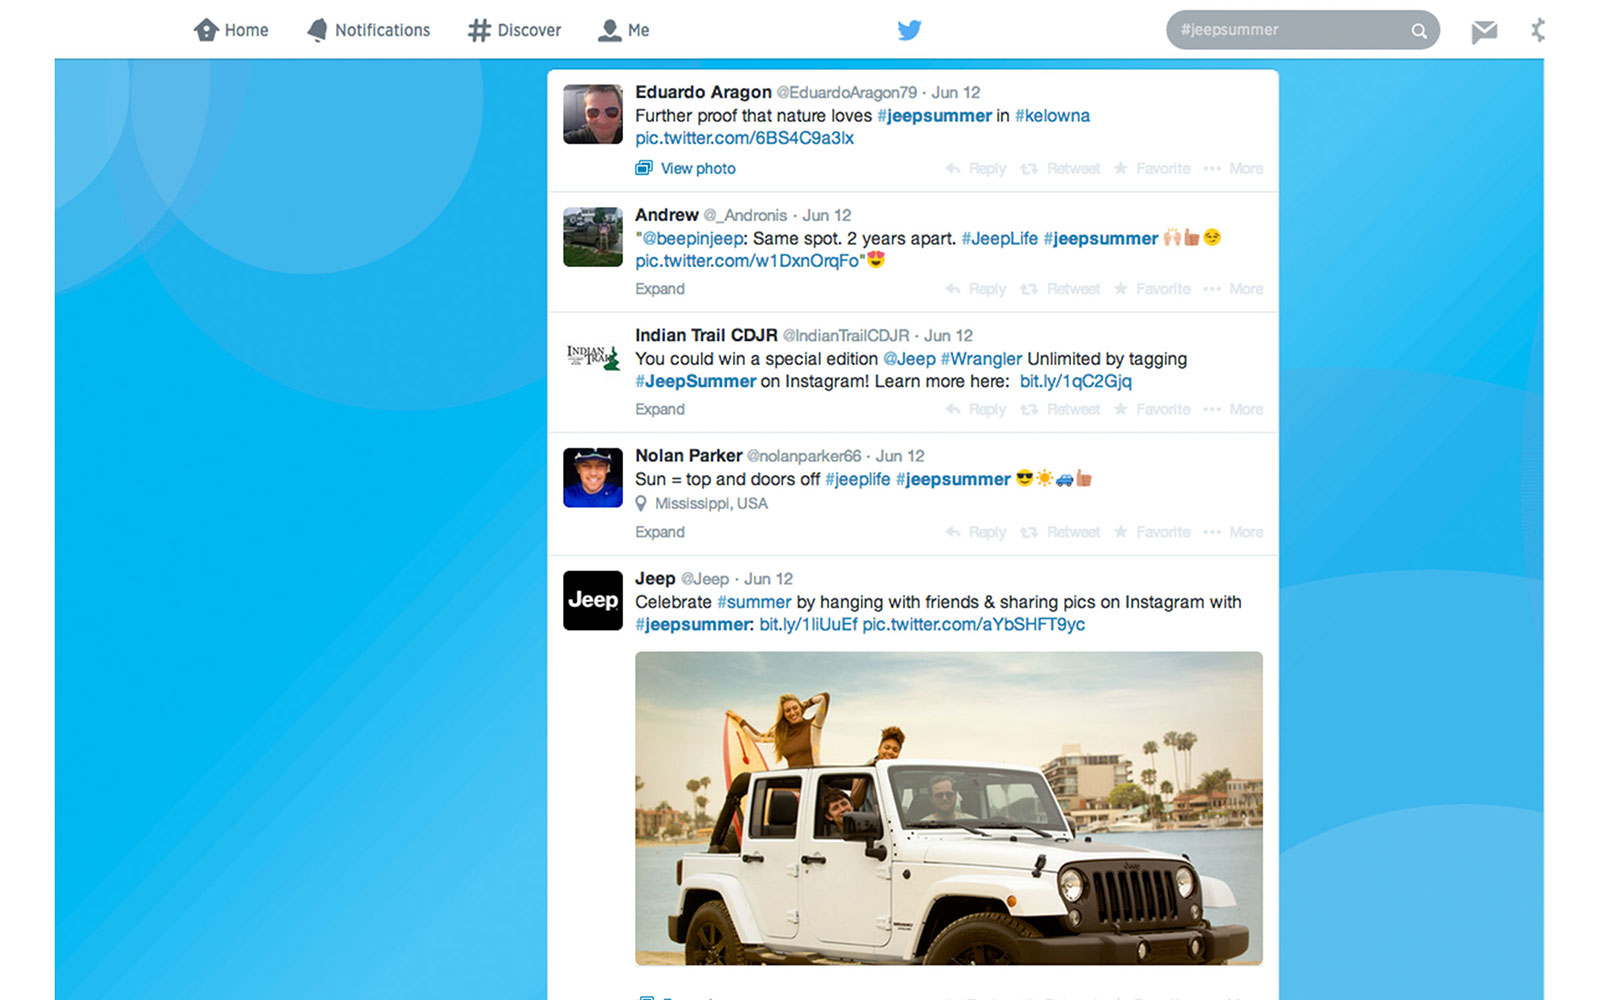Image resolution: width=1600 pixels, height=1000 pixels.
Task: Go to the Home tab
Action: click(231, 30)
